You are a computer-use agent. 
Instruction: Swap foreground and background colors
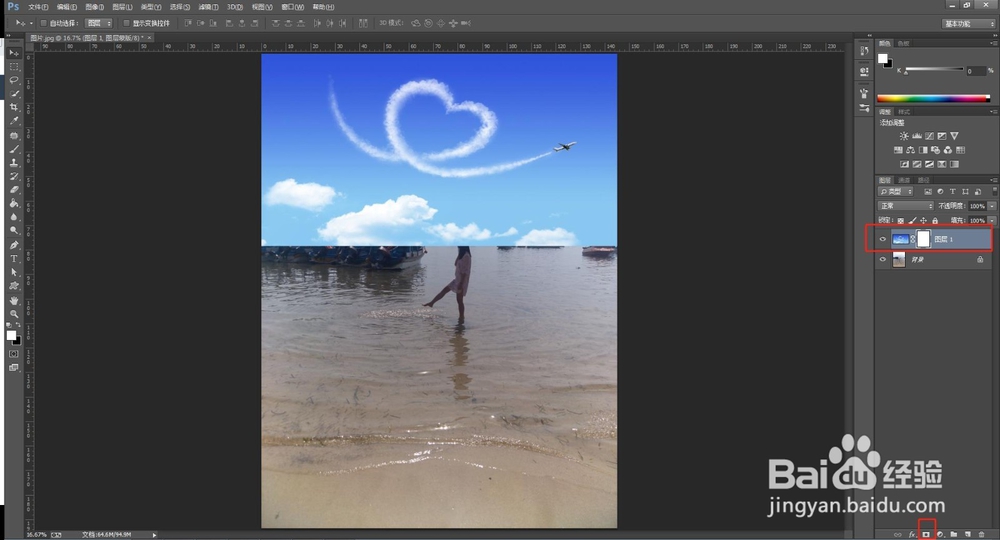[x=18, y=325]
